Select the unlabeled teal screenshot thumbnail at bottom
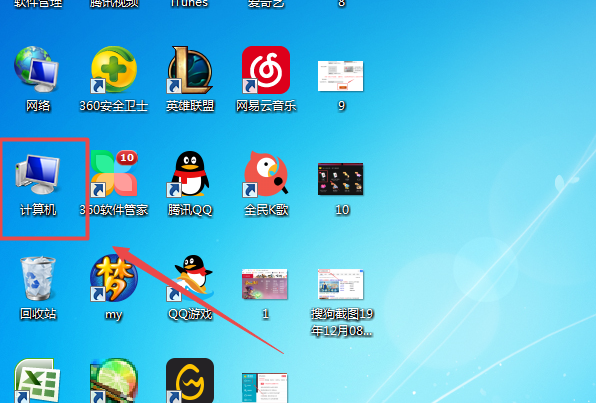Viewport: 596px width, 403px height. click(265, 388)
